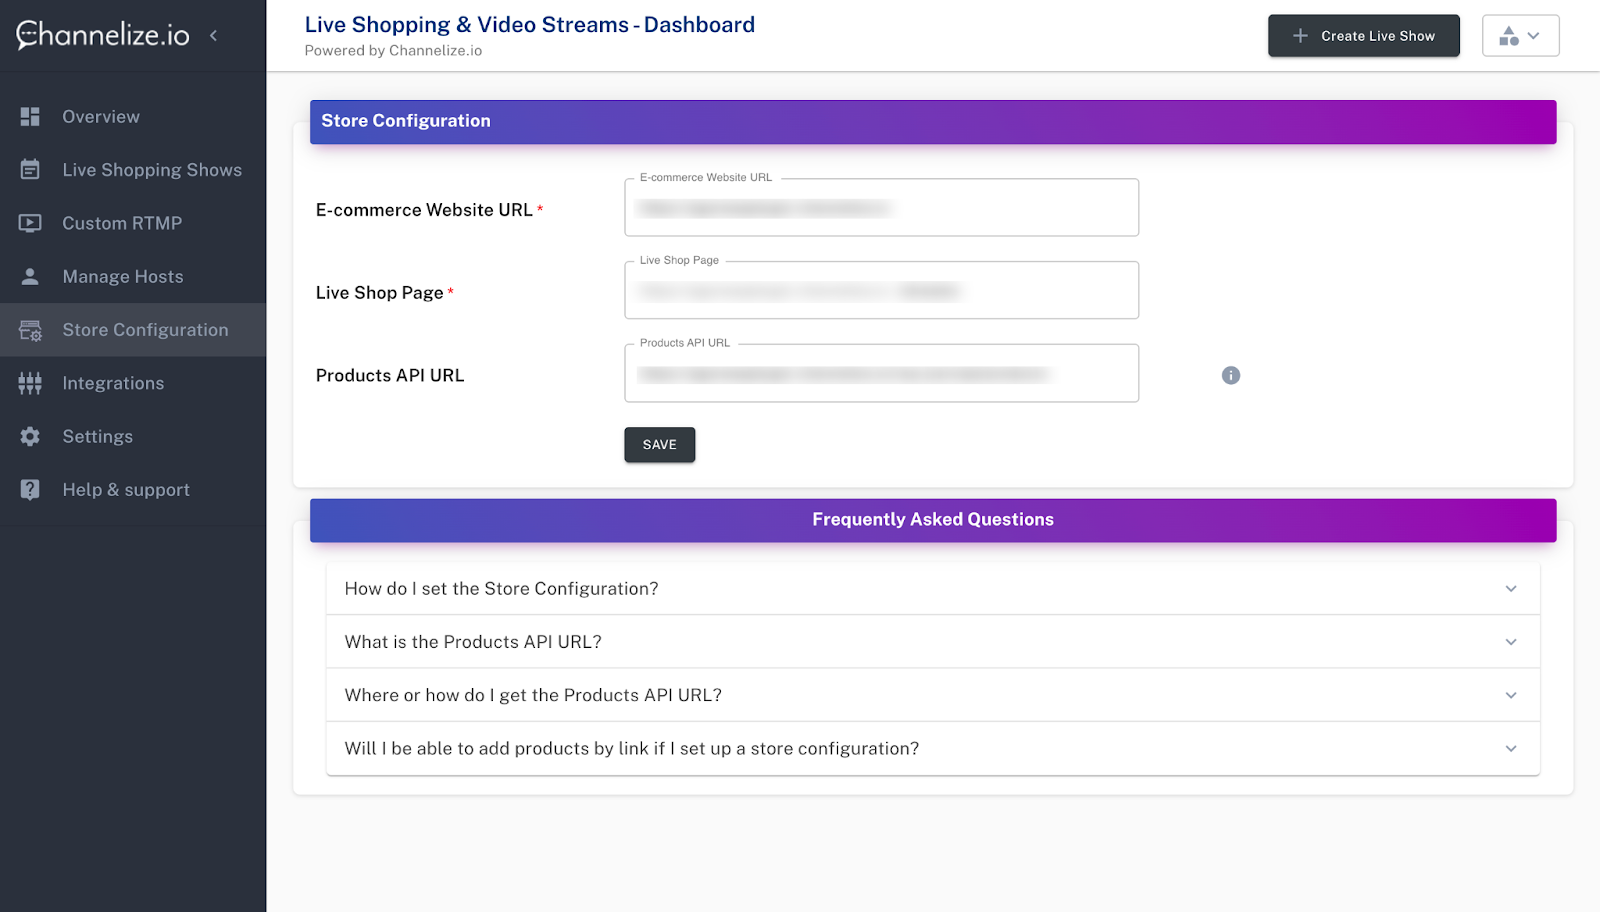
Task: Expand 'What is the Products API URL?'
Action: coord(933,642)
